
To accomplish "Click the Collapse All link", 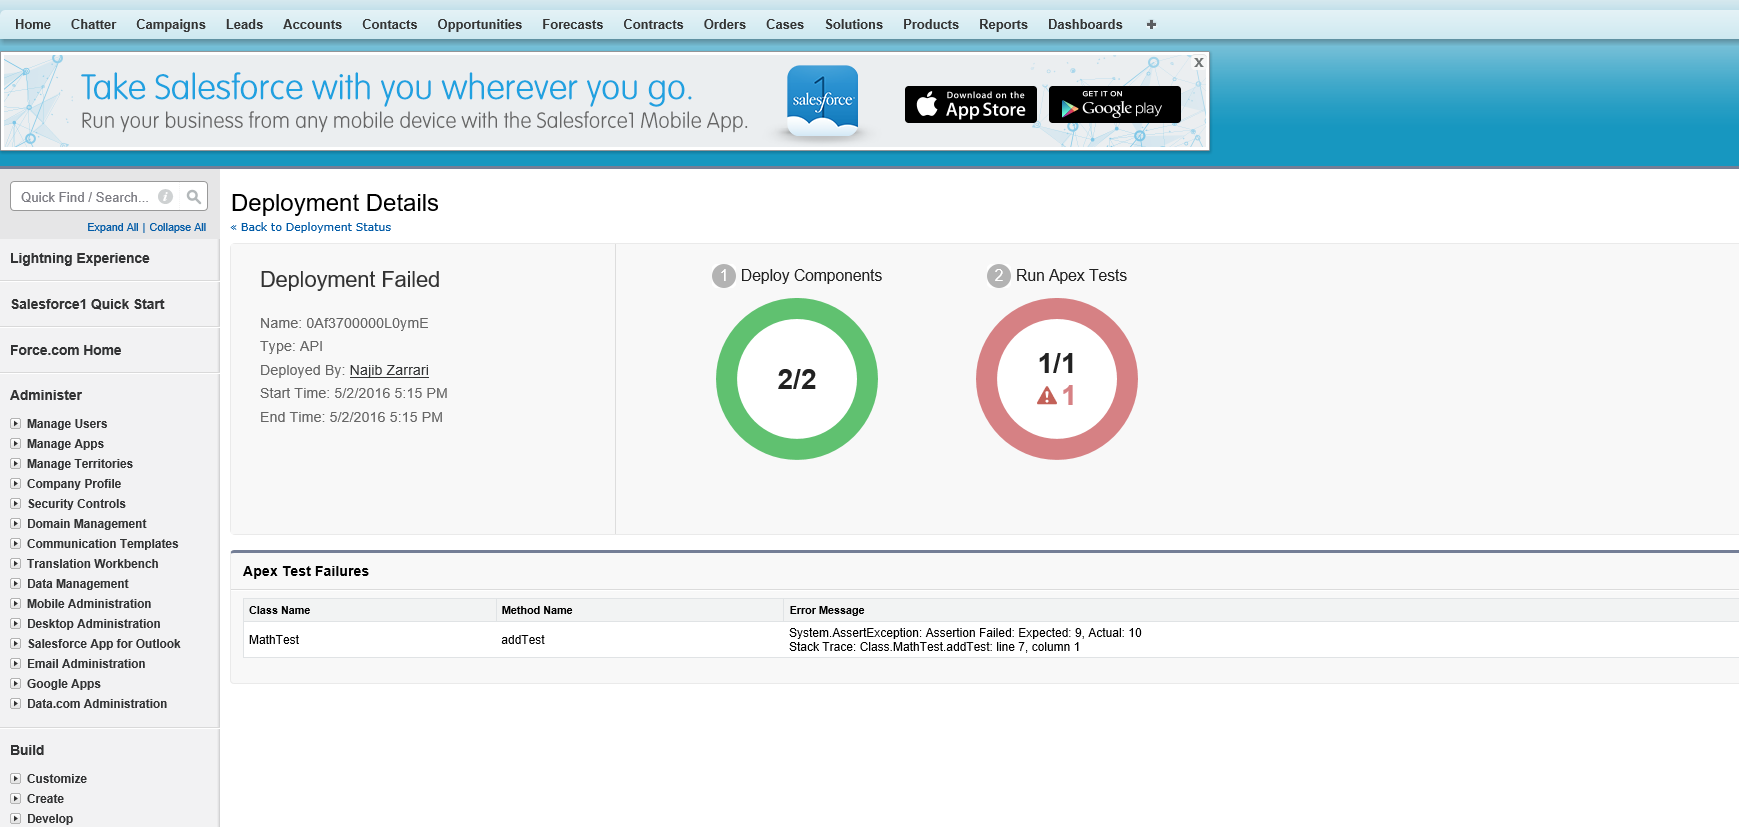I will [x=178, y=227].
